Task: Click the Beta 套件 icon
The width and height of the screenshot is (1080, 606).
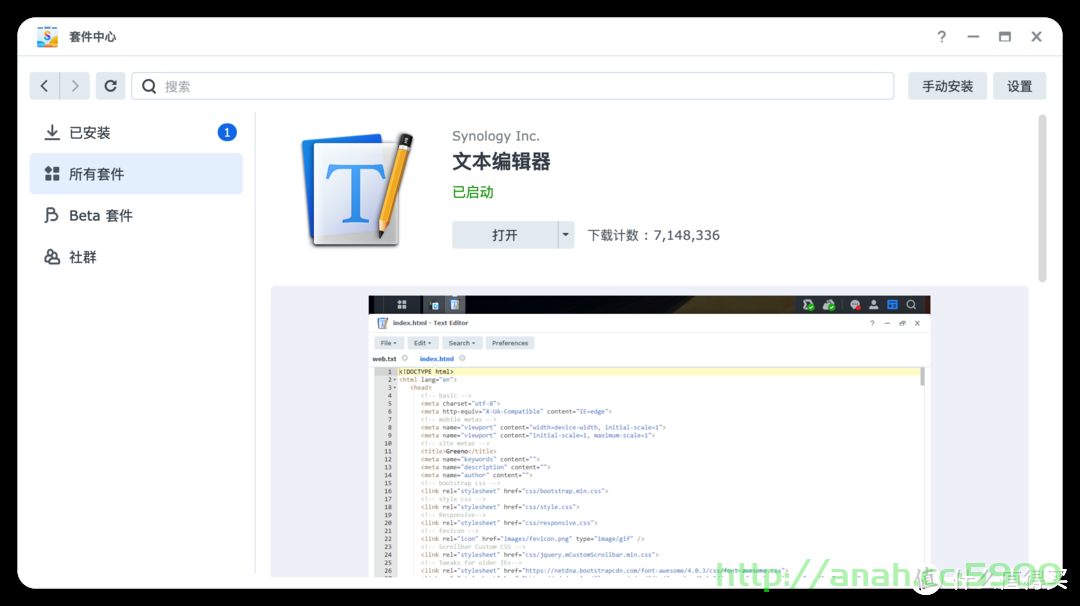Action: [52, 216]
